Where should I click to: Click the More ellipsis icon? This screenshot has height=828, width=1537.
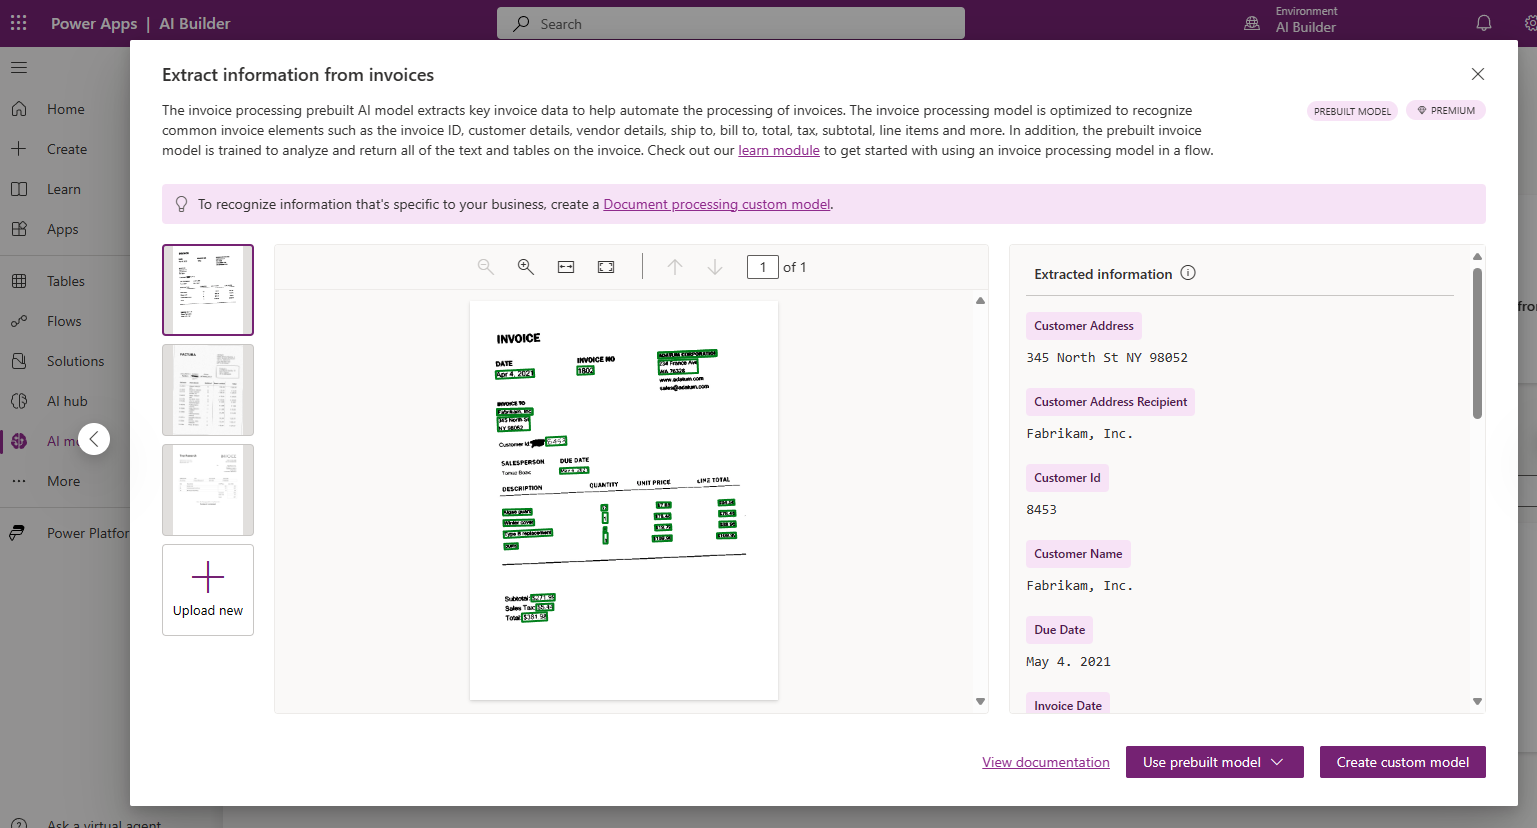click(19, 481)
